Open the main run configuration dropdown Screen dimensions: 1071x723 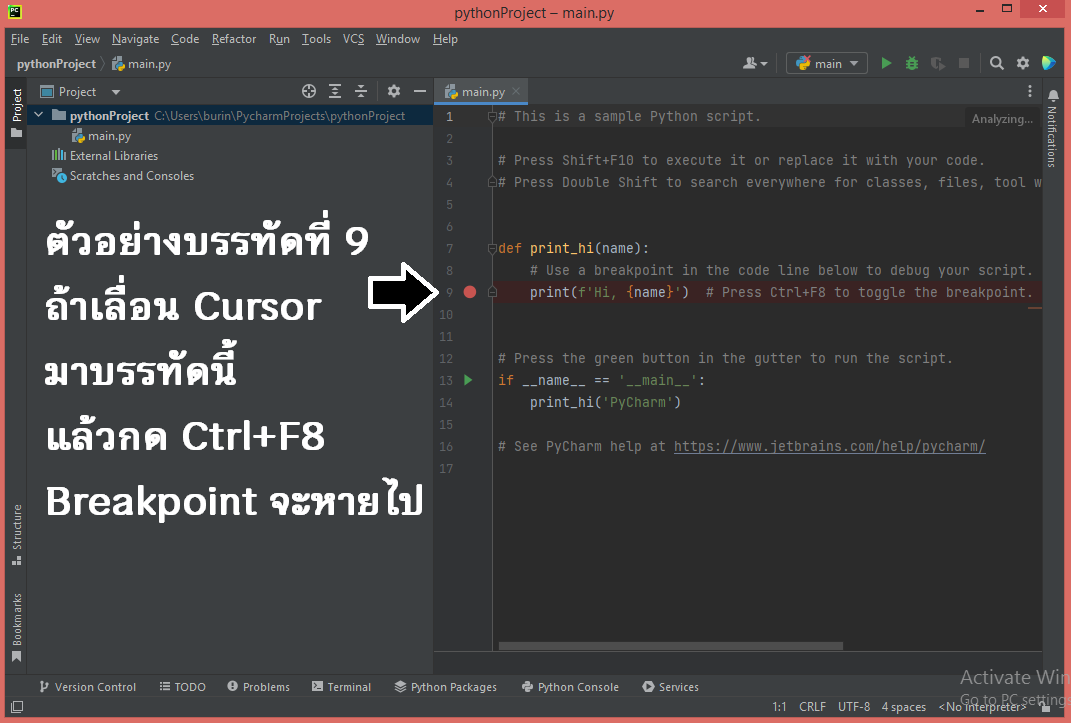pyautogui.click(x=826, y=63)
